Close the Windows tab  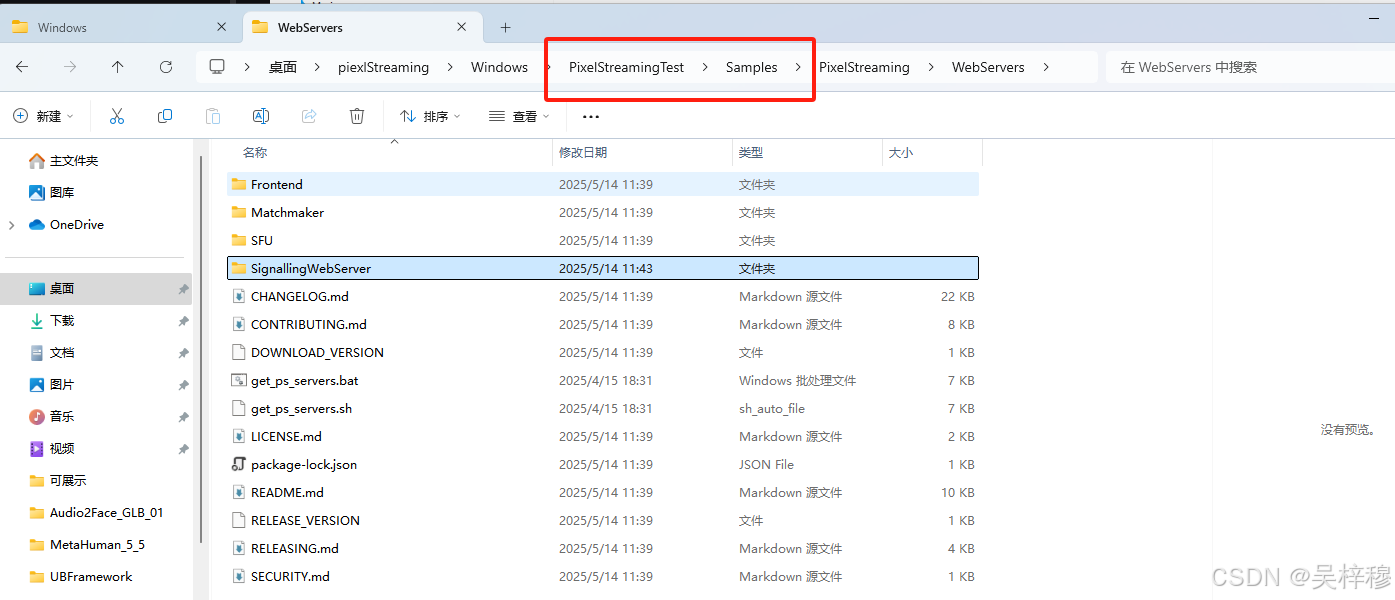[x=222, y=27]
